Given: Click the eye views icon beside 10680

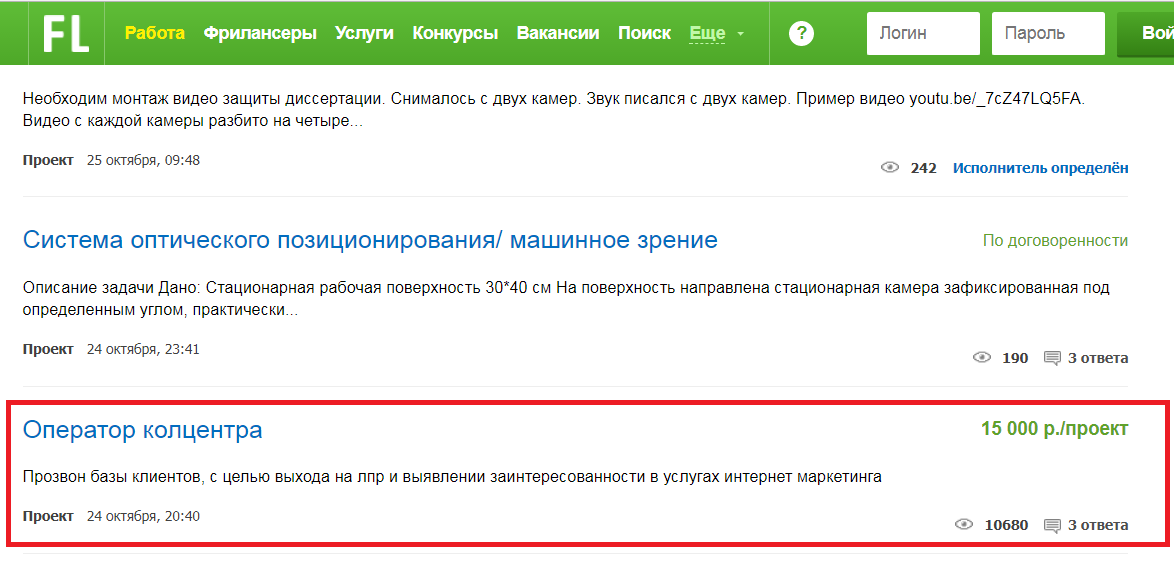Looking at the screenshot, I should [964, 525].
